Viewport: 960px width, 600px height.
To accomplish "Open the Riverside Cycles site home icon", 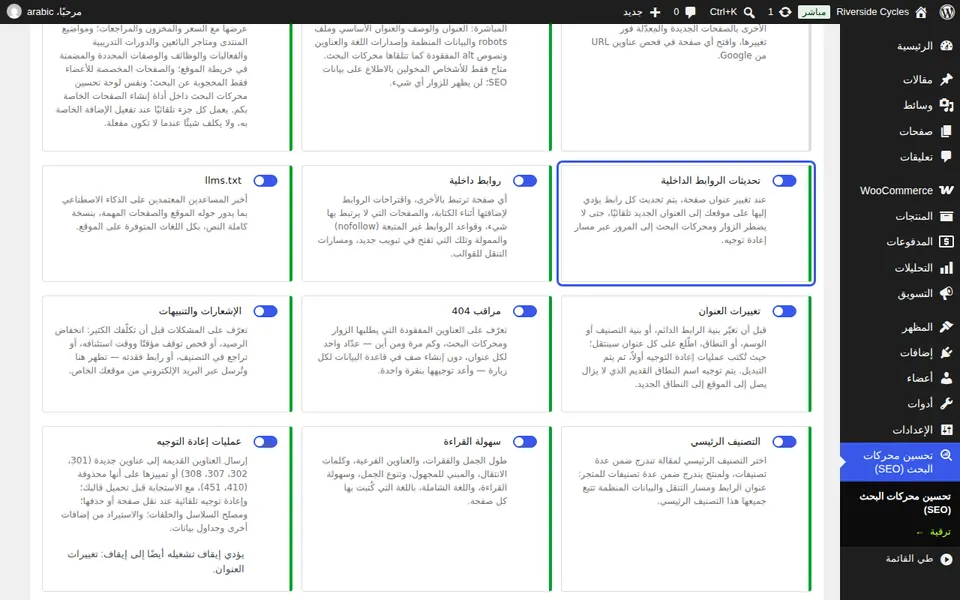I will click(921, 12).
